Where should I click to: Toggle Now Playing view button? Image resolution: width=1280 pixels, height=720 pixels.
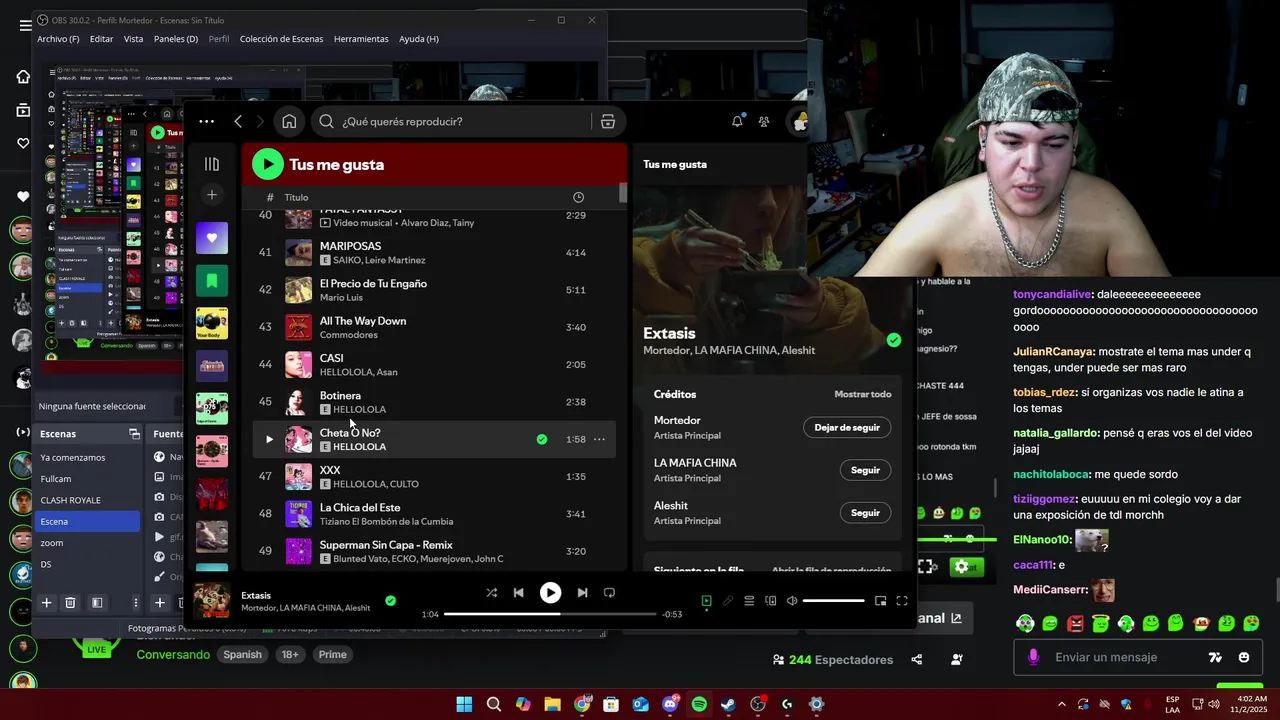(706, 601)
